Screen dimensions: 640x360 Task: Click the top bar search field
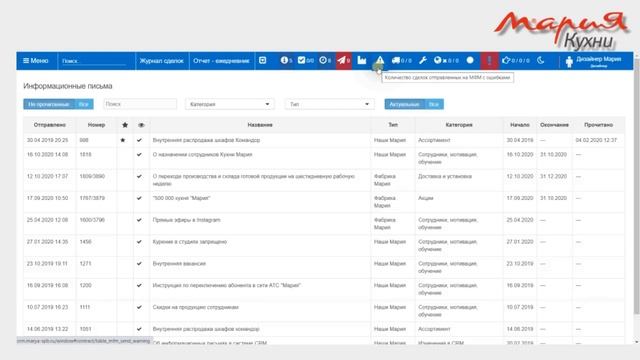coord(94,61)
